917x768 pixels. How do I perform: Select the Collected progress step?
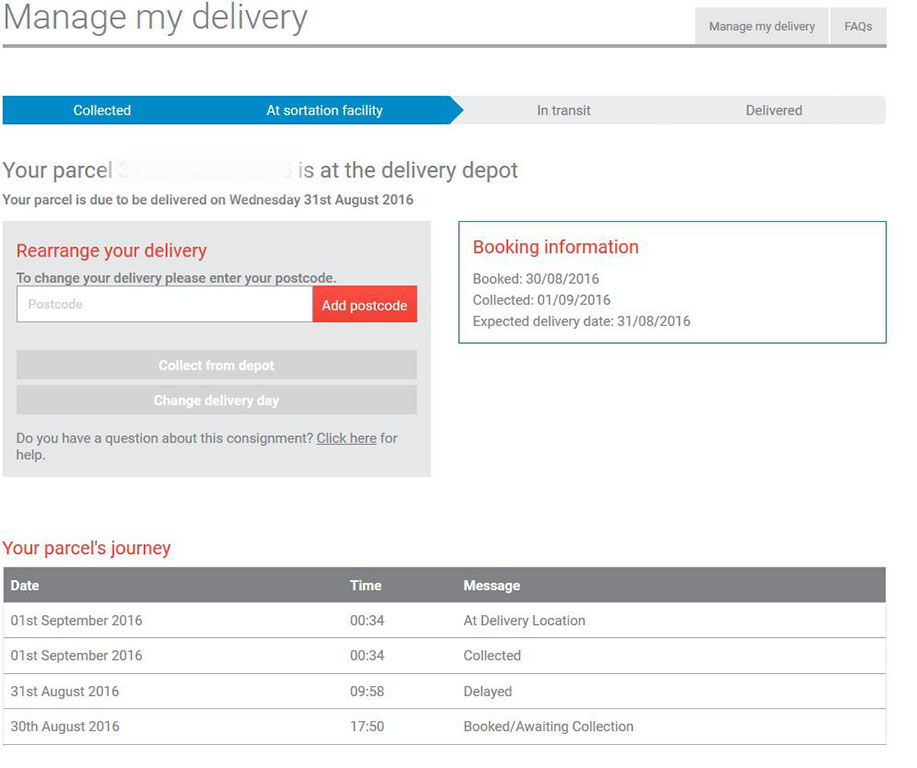pyautogui.click(x=102, y=111)
